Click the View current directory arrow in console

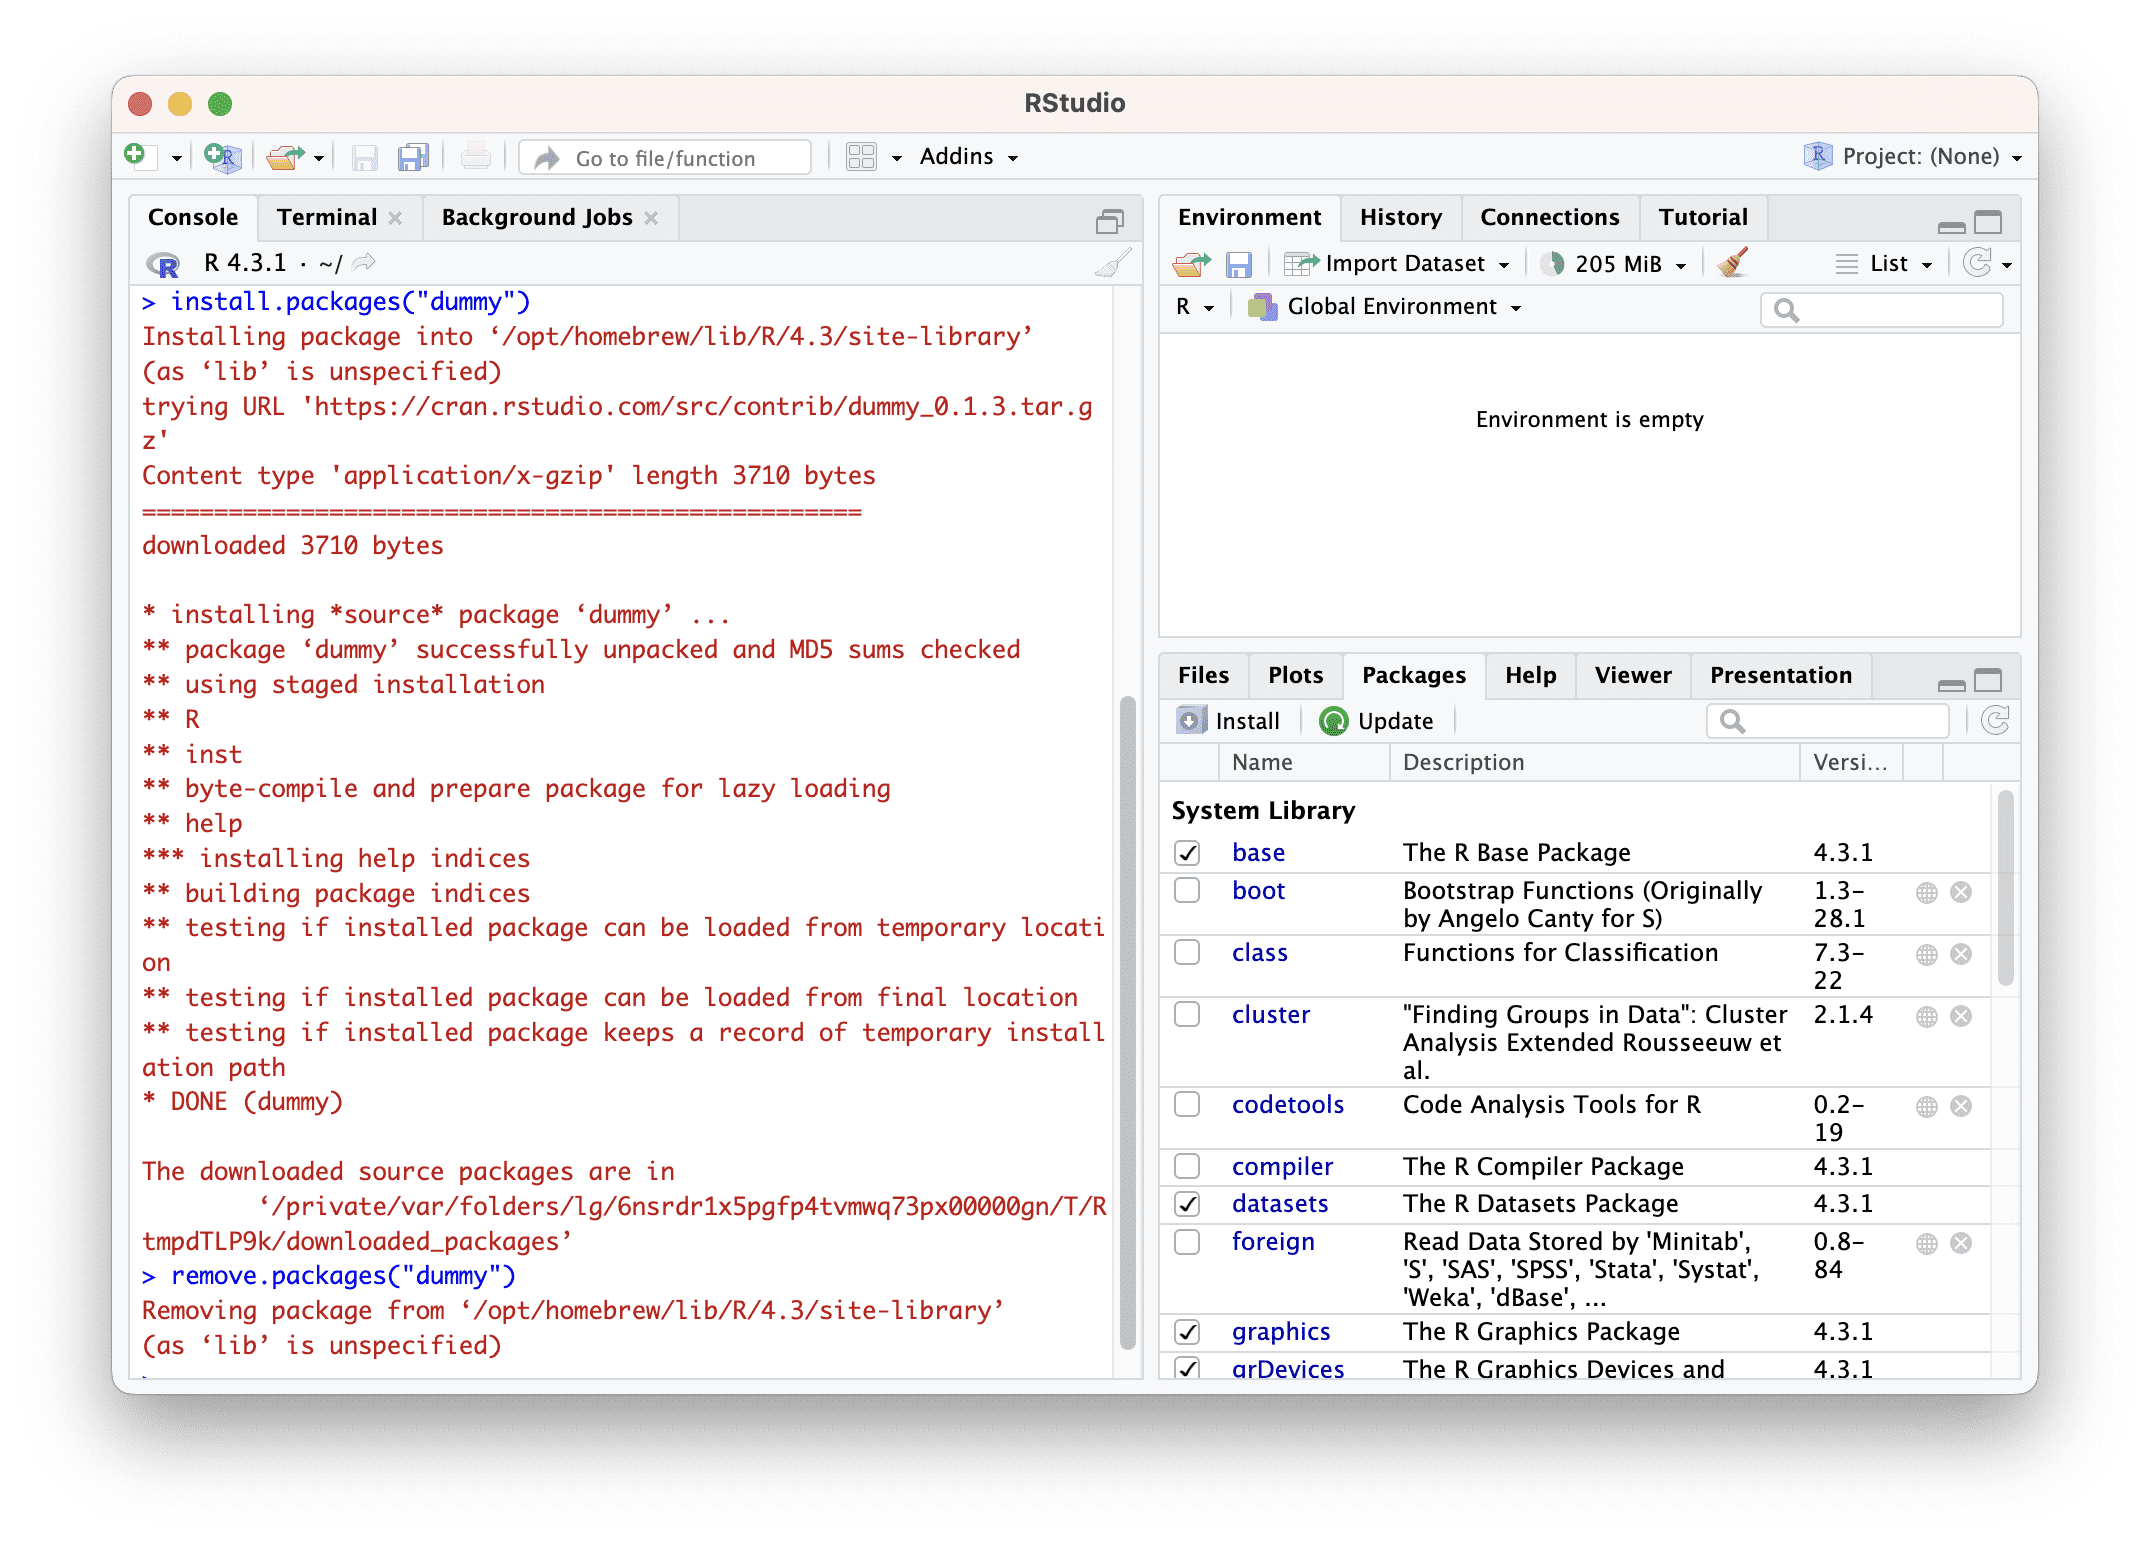click(364, 263)
